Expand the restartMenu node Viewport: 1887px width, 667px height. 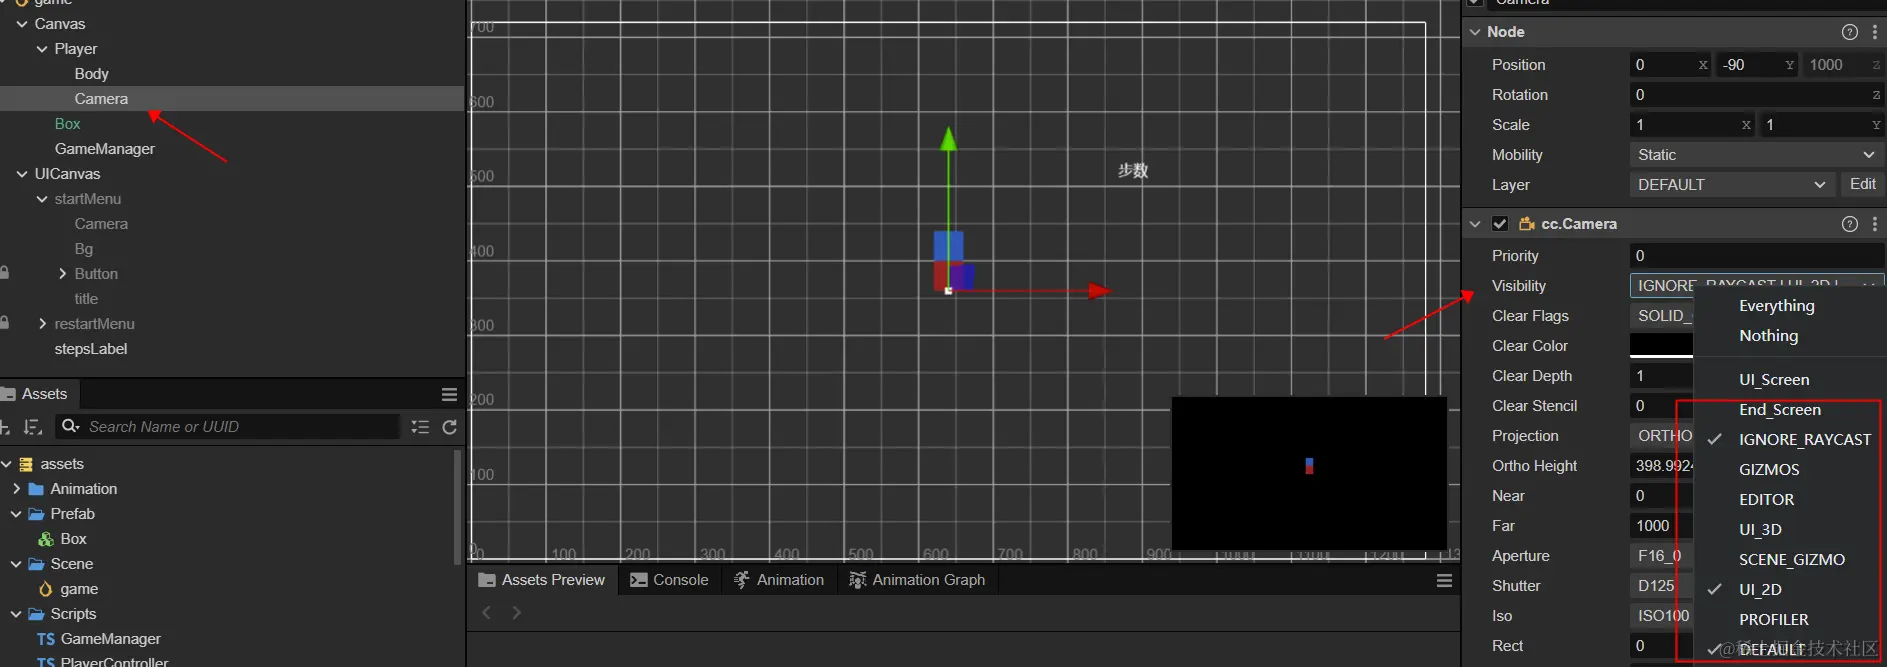pos(42,324)
